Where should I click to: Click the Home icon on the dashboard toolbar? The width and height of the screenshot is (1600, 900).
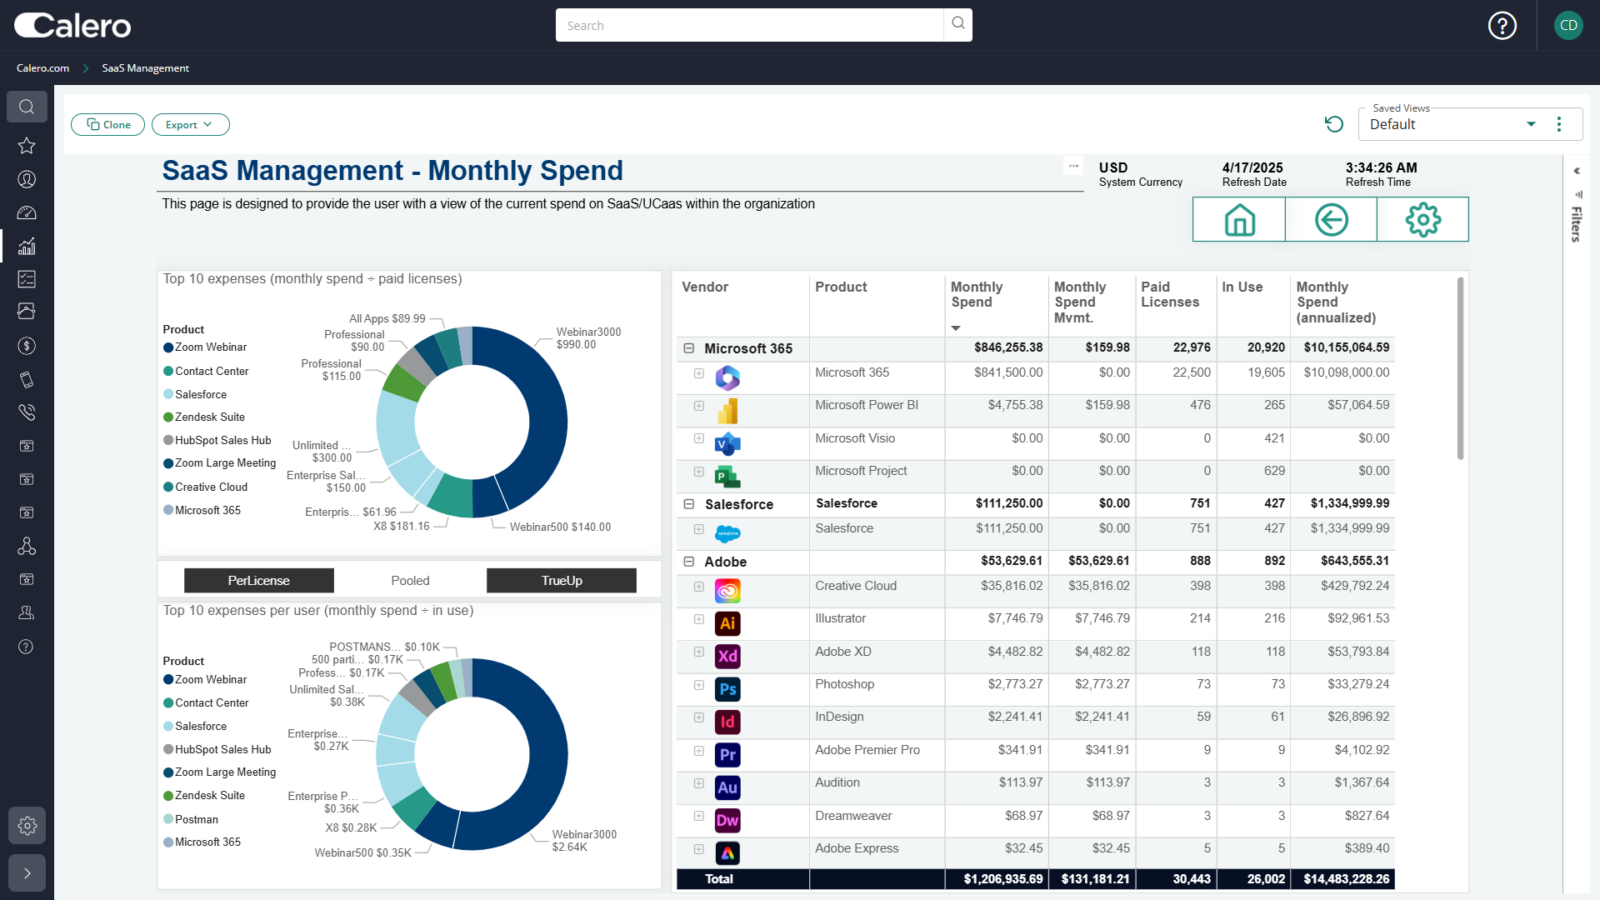[x=1238, y=219]
